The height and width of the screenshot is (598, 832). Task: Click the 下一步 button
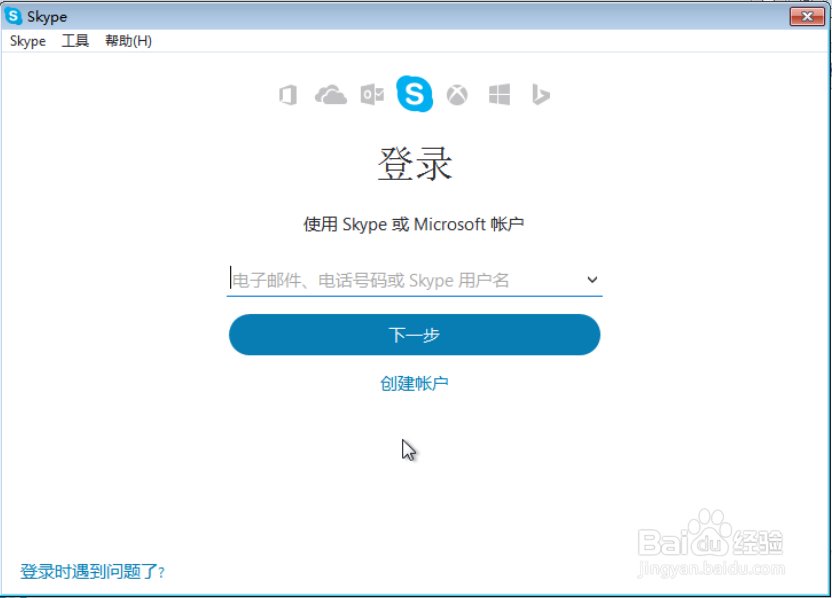(x=414, y=335)
